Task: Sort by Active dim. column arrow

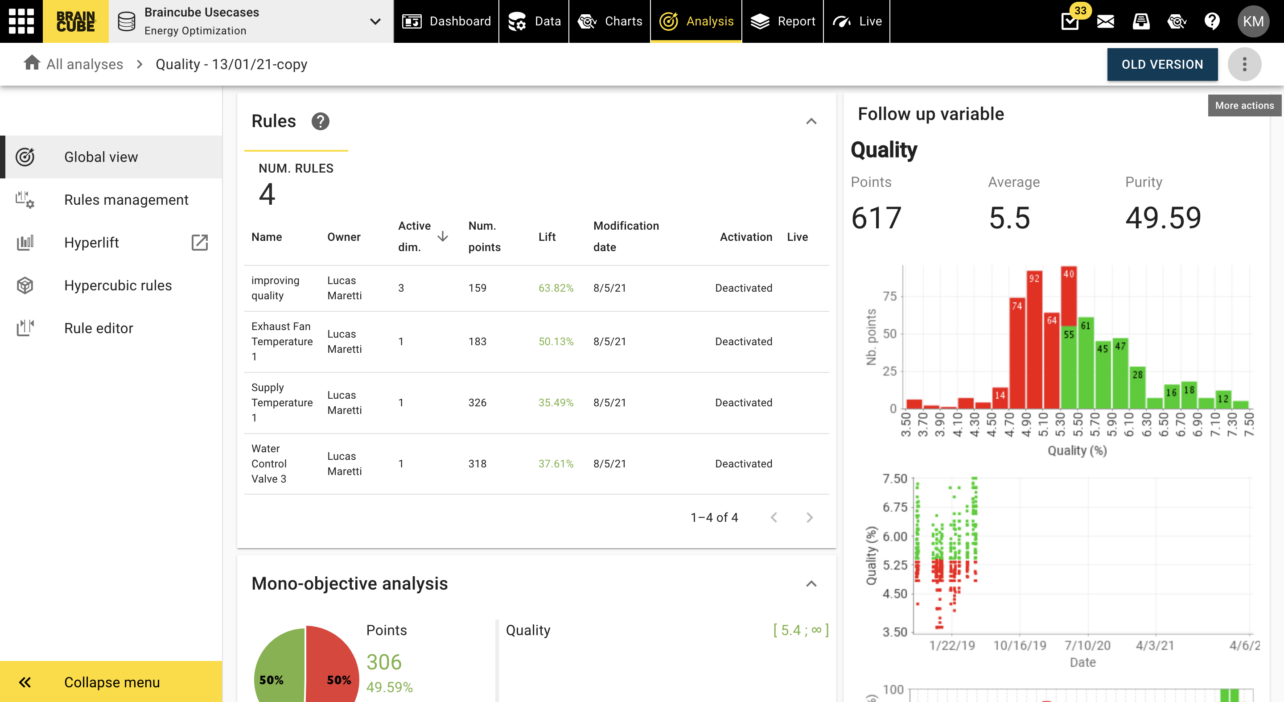Action: pyautogui.click(x=442, y=237)
